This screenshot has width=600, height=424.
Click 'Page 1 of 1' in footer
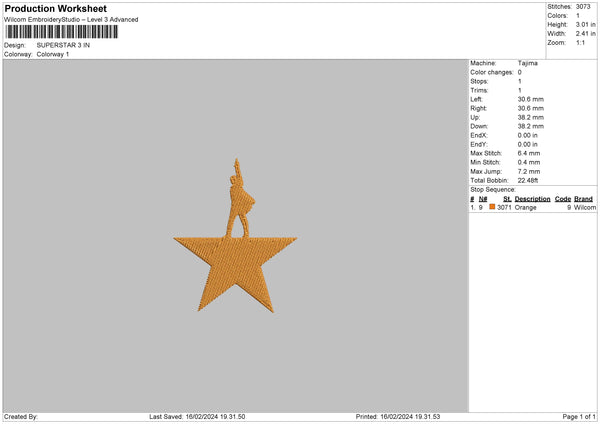pyautogui.click(x=579, y=417)
